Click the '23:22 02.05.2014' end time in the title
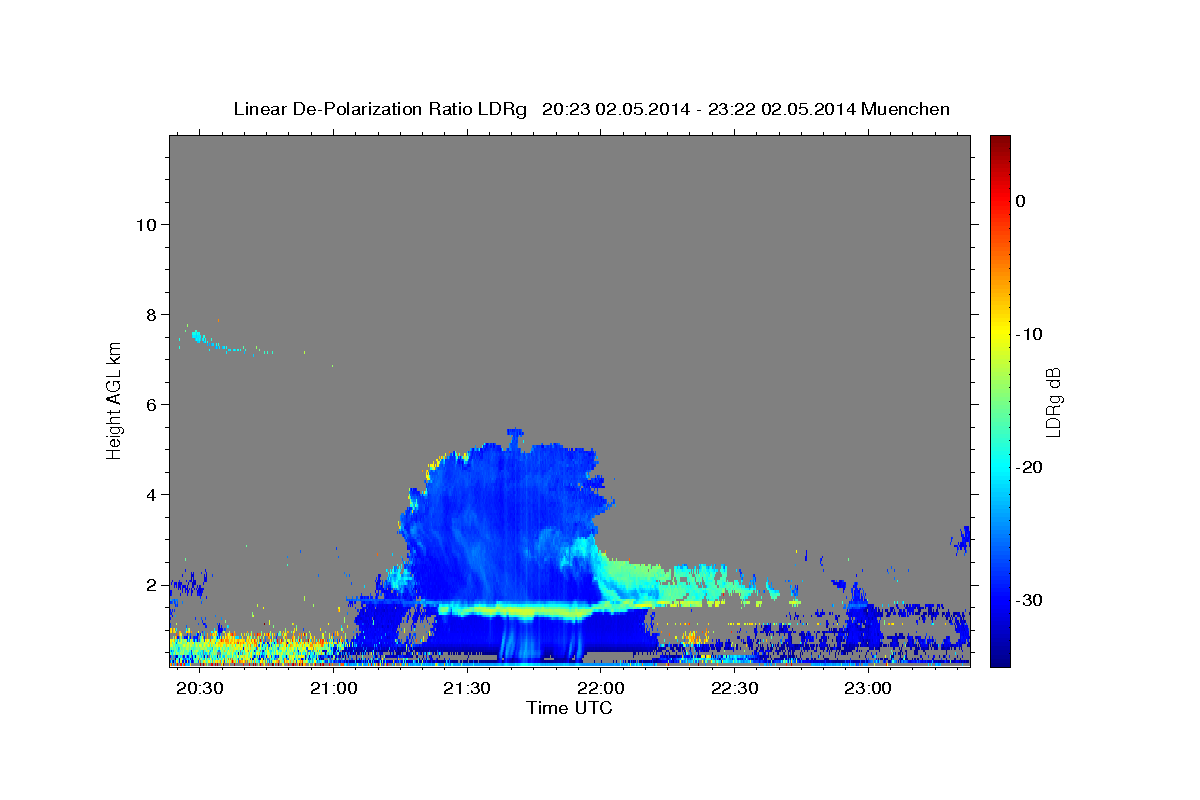Screen dimensions: 1200x800 pyautogui.click(x=781, y=109)
